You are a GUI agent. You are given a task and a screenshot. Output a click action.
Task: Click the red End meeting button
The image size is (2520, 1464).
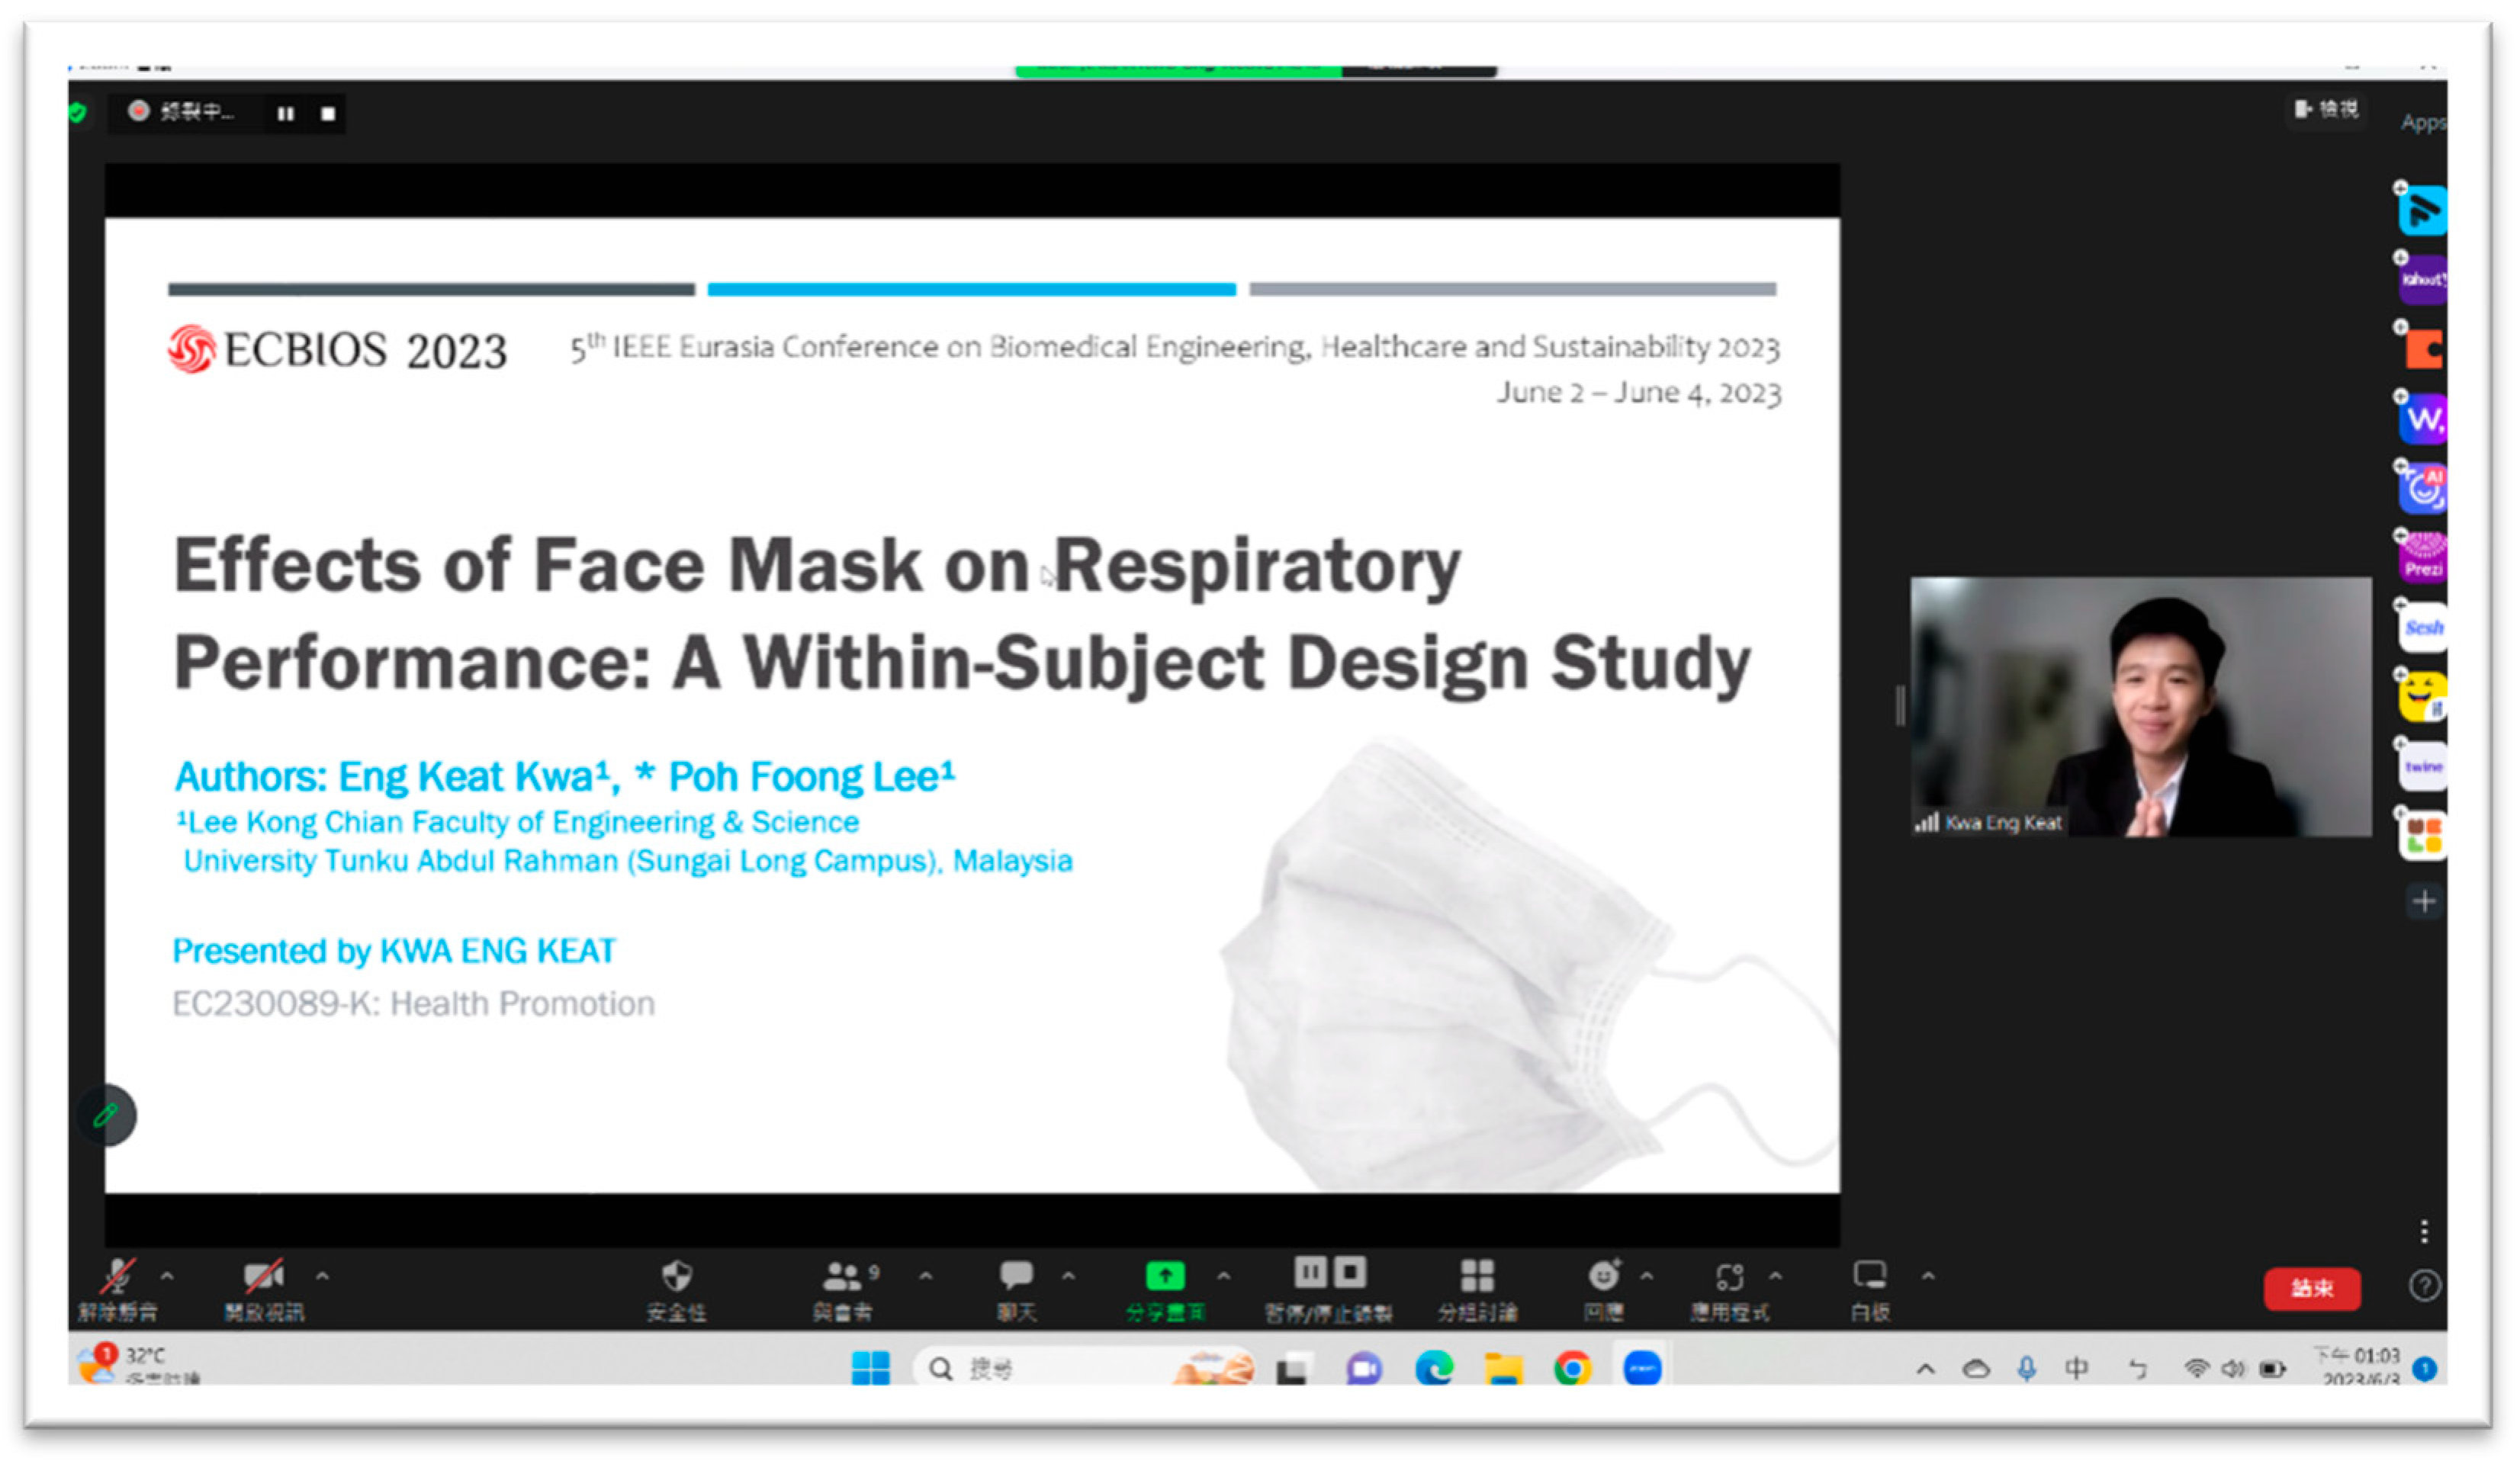click(x=2312, y=1289)
